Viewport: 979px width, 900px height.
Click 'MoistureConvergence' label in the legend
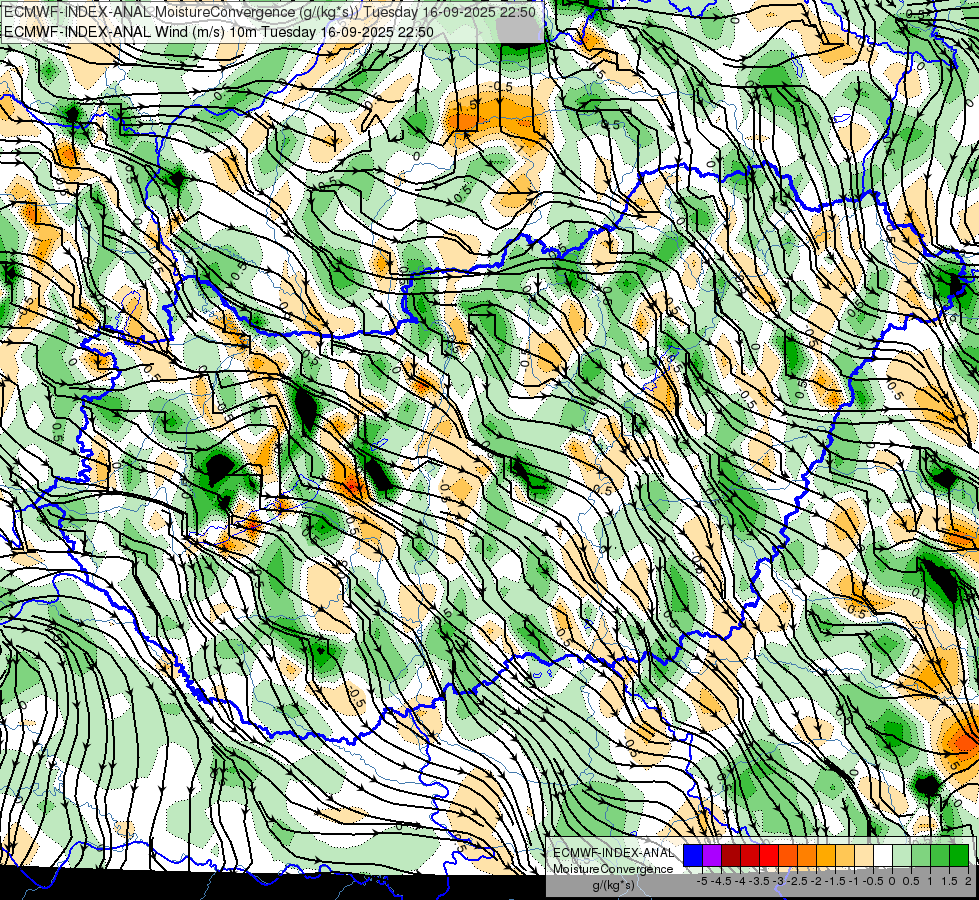(x=613, y=869)
